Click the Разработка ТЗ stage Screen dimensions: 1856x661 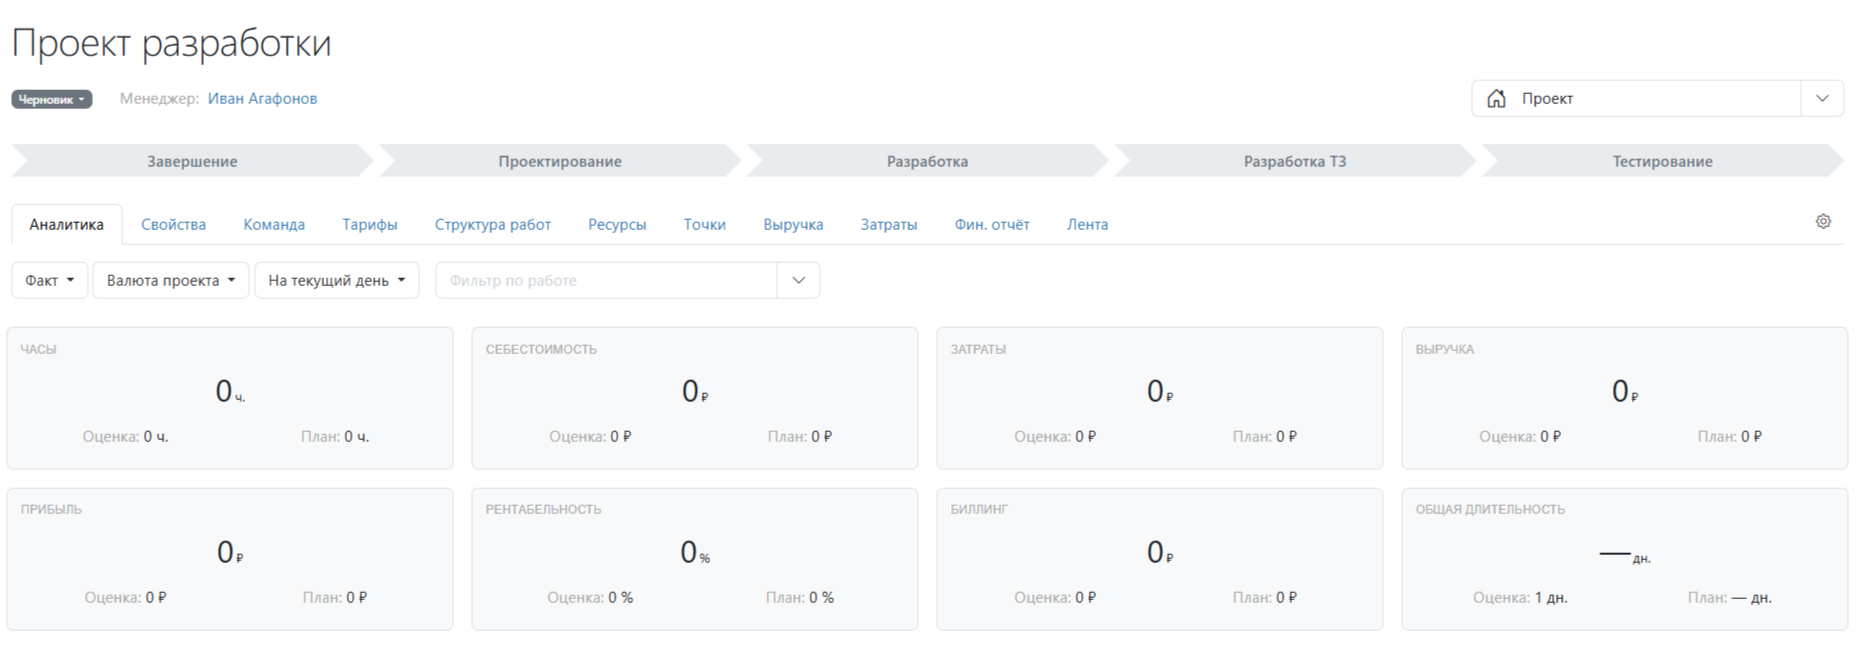coord(1294,162)
